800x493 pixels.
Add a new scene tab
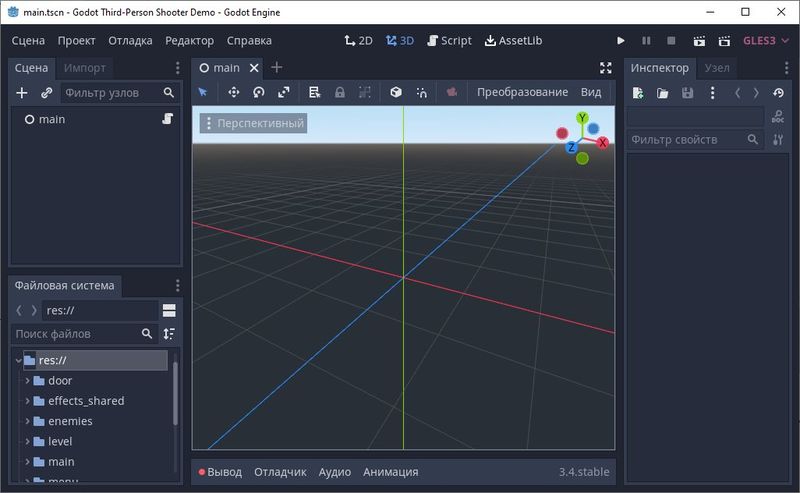pos(277,67)
